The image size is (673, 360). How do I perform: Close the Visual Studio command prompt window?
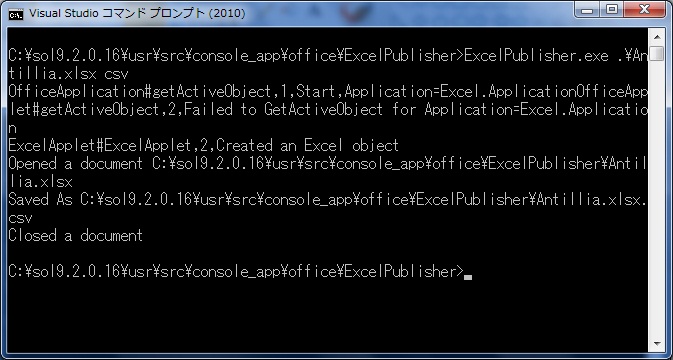[645, 9]
